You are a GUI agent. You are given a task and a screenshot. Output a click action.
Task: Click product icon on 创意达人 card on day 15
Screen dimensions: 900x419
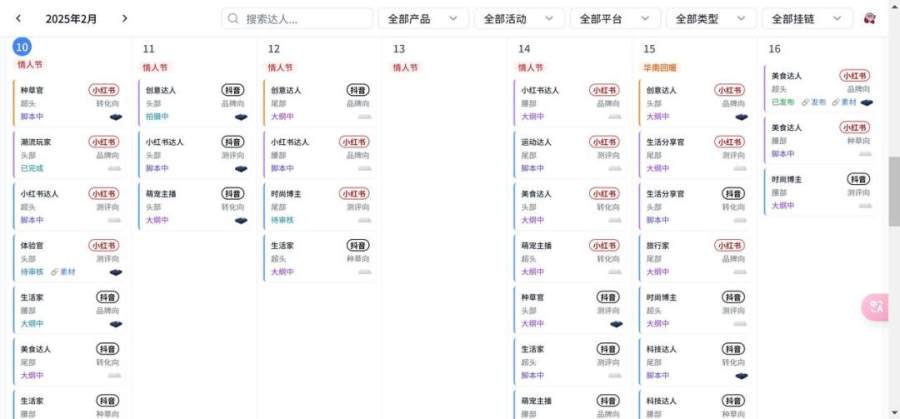click(x=741, y=116)
